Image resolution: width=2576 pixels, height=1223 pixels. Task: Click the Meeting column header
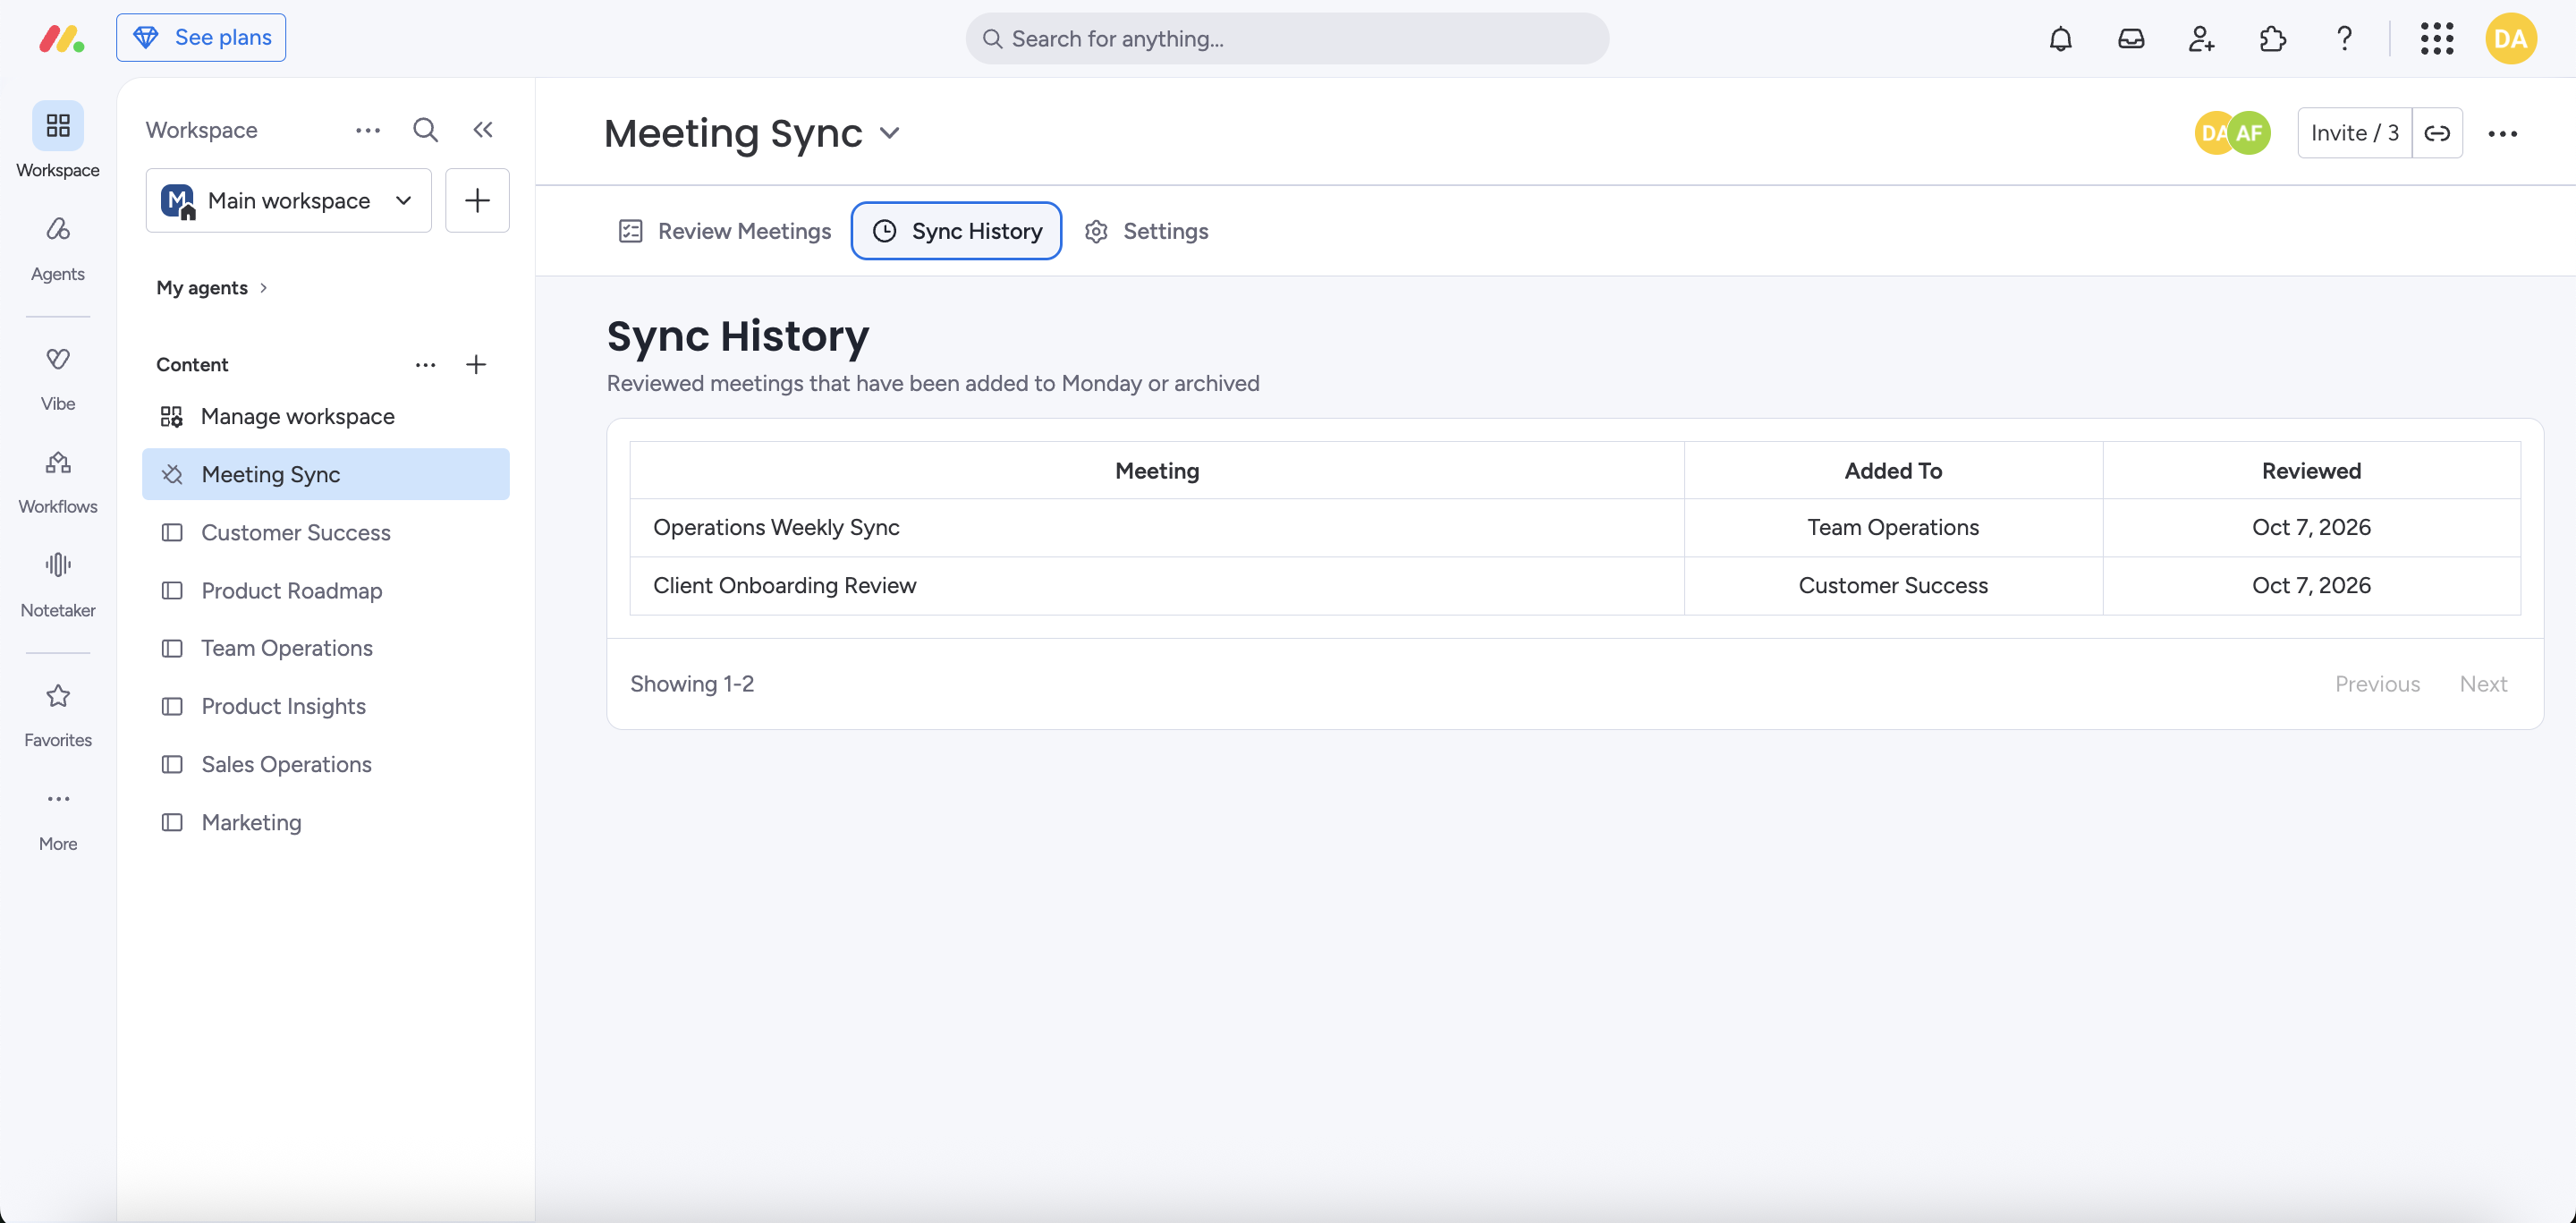click(x=1157, y=471)
